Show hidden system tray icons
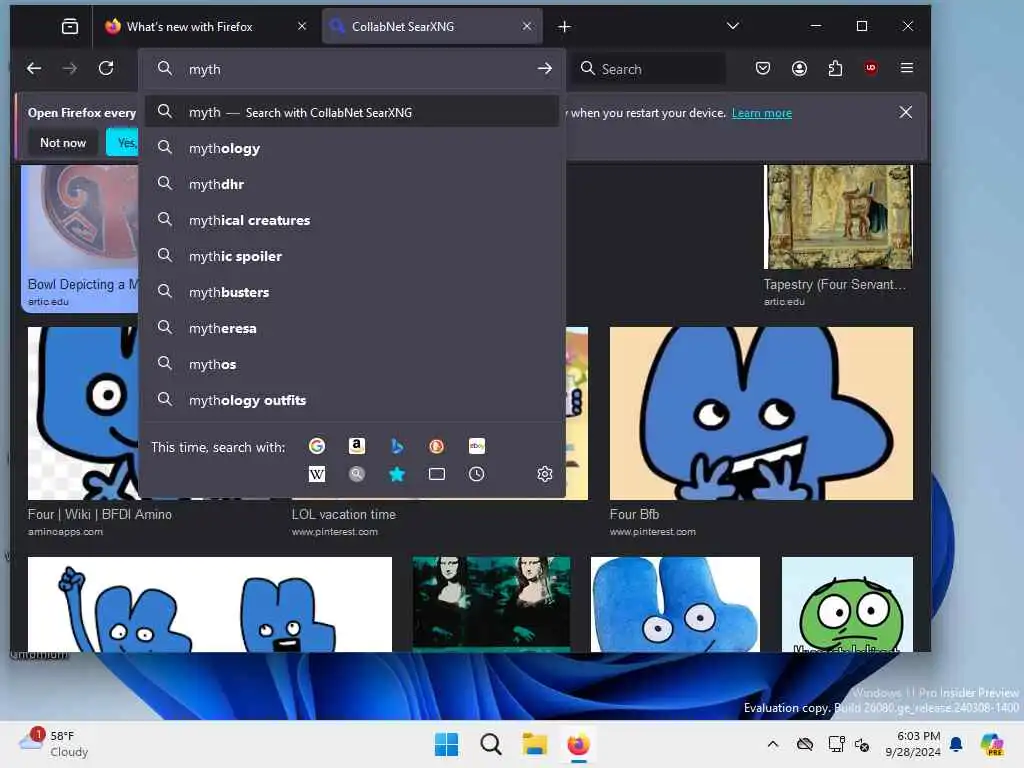This screenshot has width=1024, height=768. [773, 744]
